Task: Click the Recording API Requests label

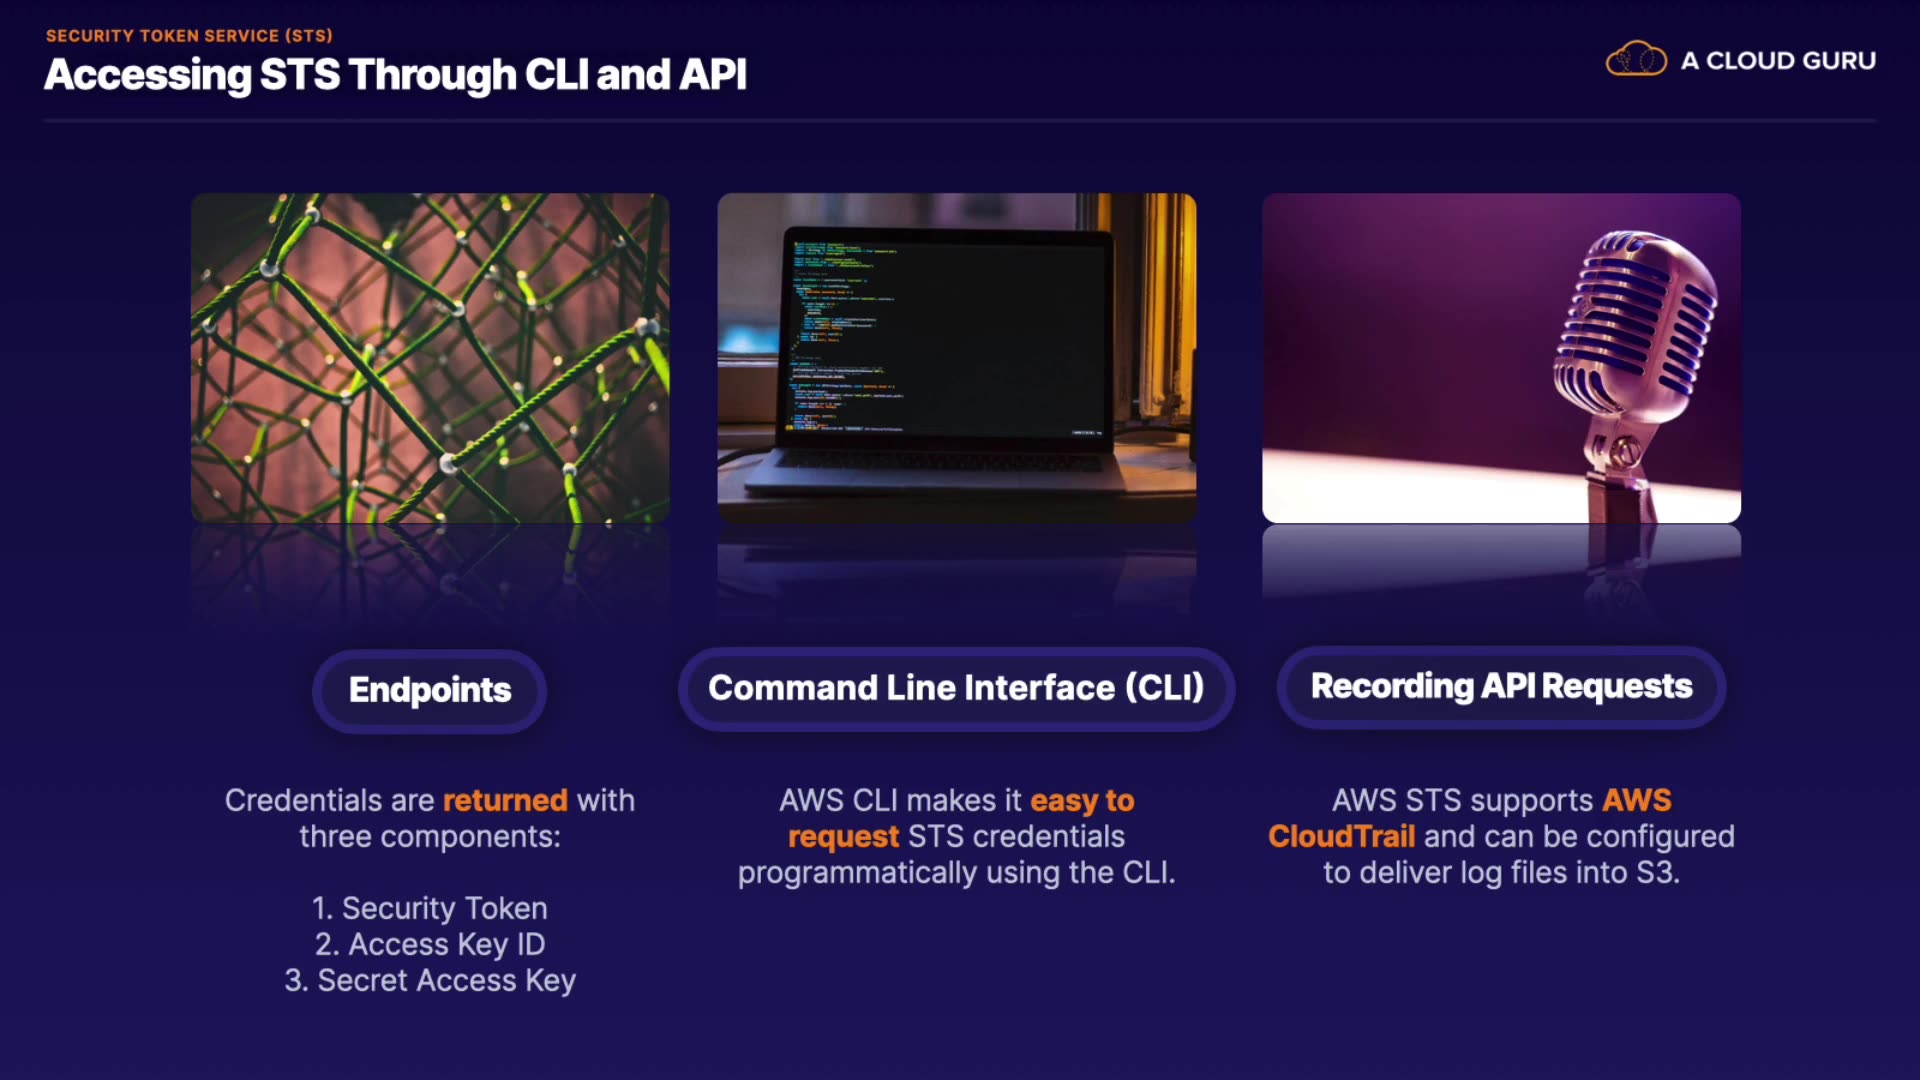Action: 1500,687
